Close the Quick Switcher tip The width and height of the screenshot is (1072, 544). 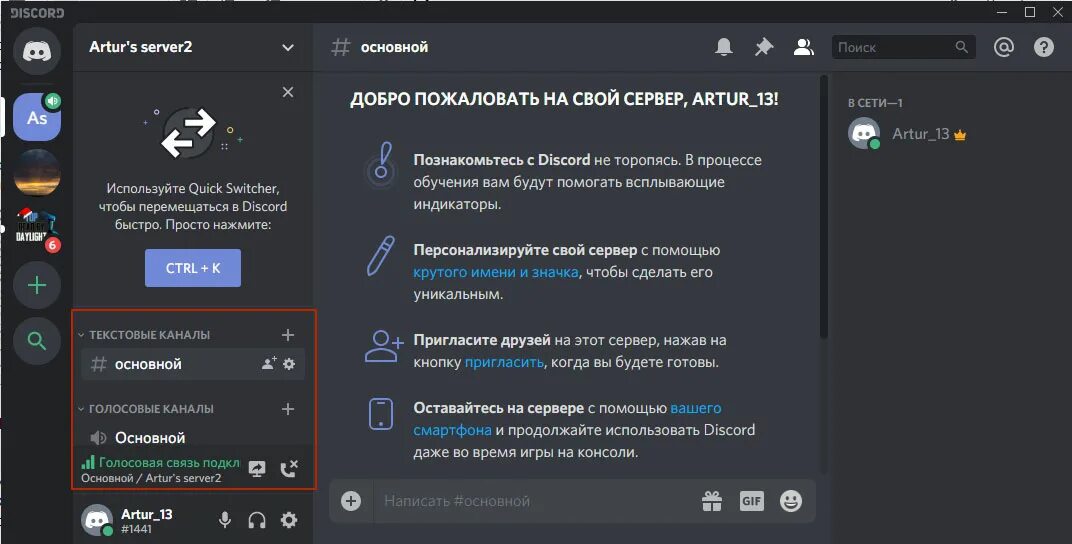tap(288, 92)
